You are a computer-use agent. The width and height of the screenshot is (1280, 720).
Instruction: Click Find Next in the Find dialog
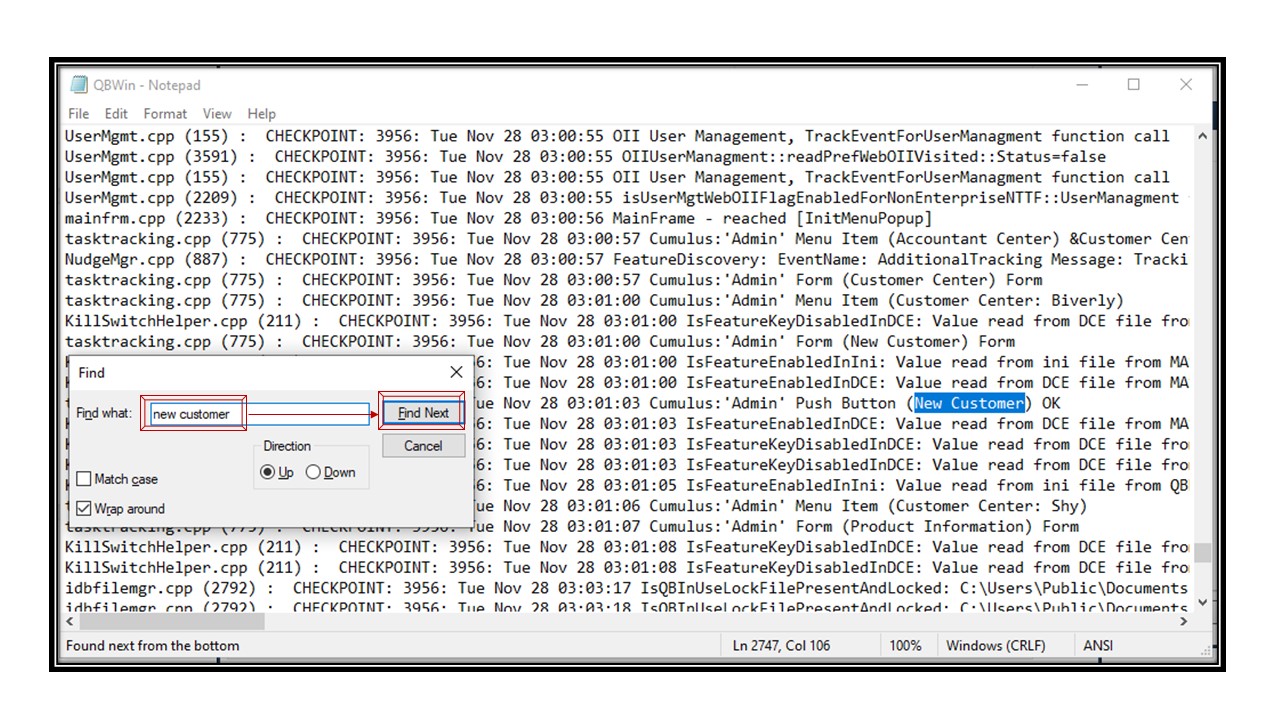tap(423, 413)
